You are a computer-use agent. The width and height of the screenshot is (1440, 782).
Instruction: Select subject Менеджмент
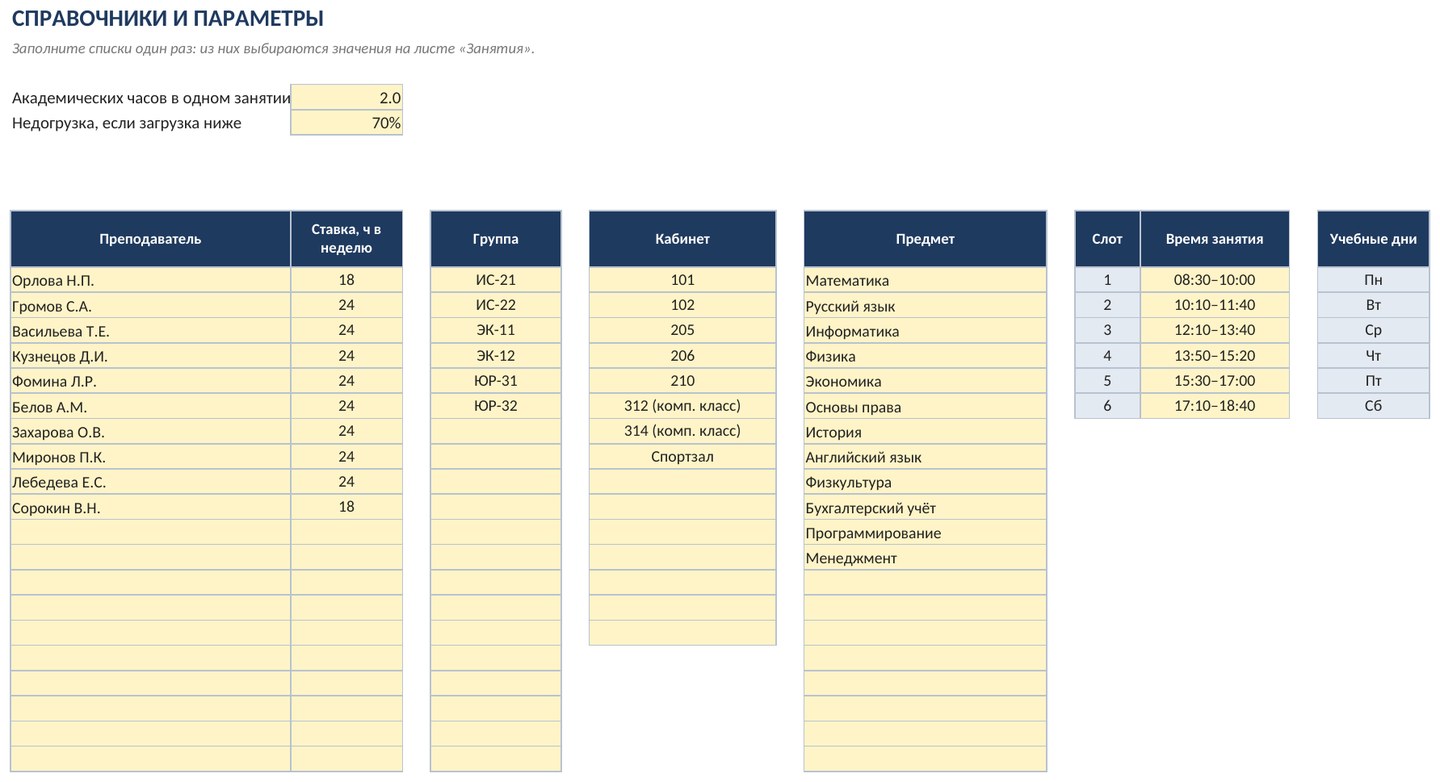[925, 558]
